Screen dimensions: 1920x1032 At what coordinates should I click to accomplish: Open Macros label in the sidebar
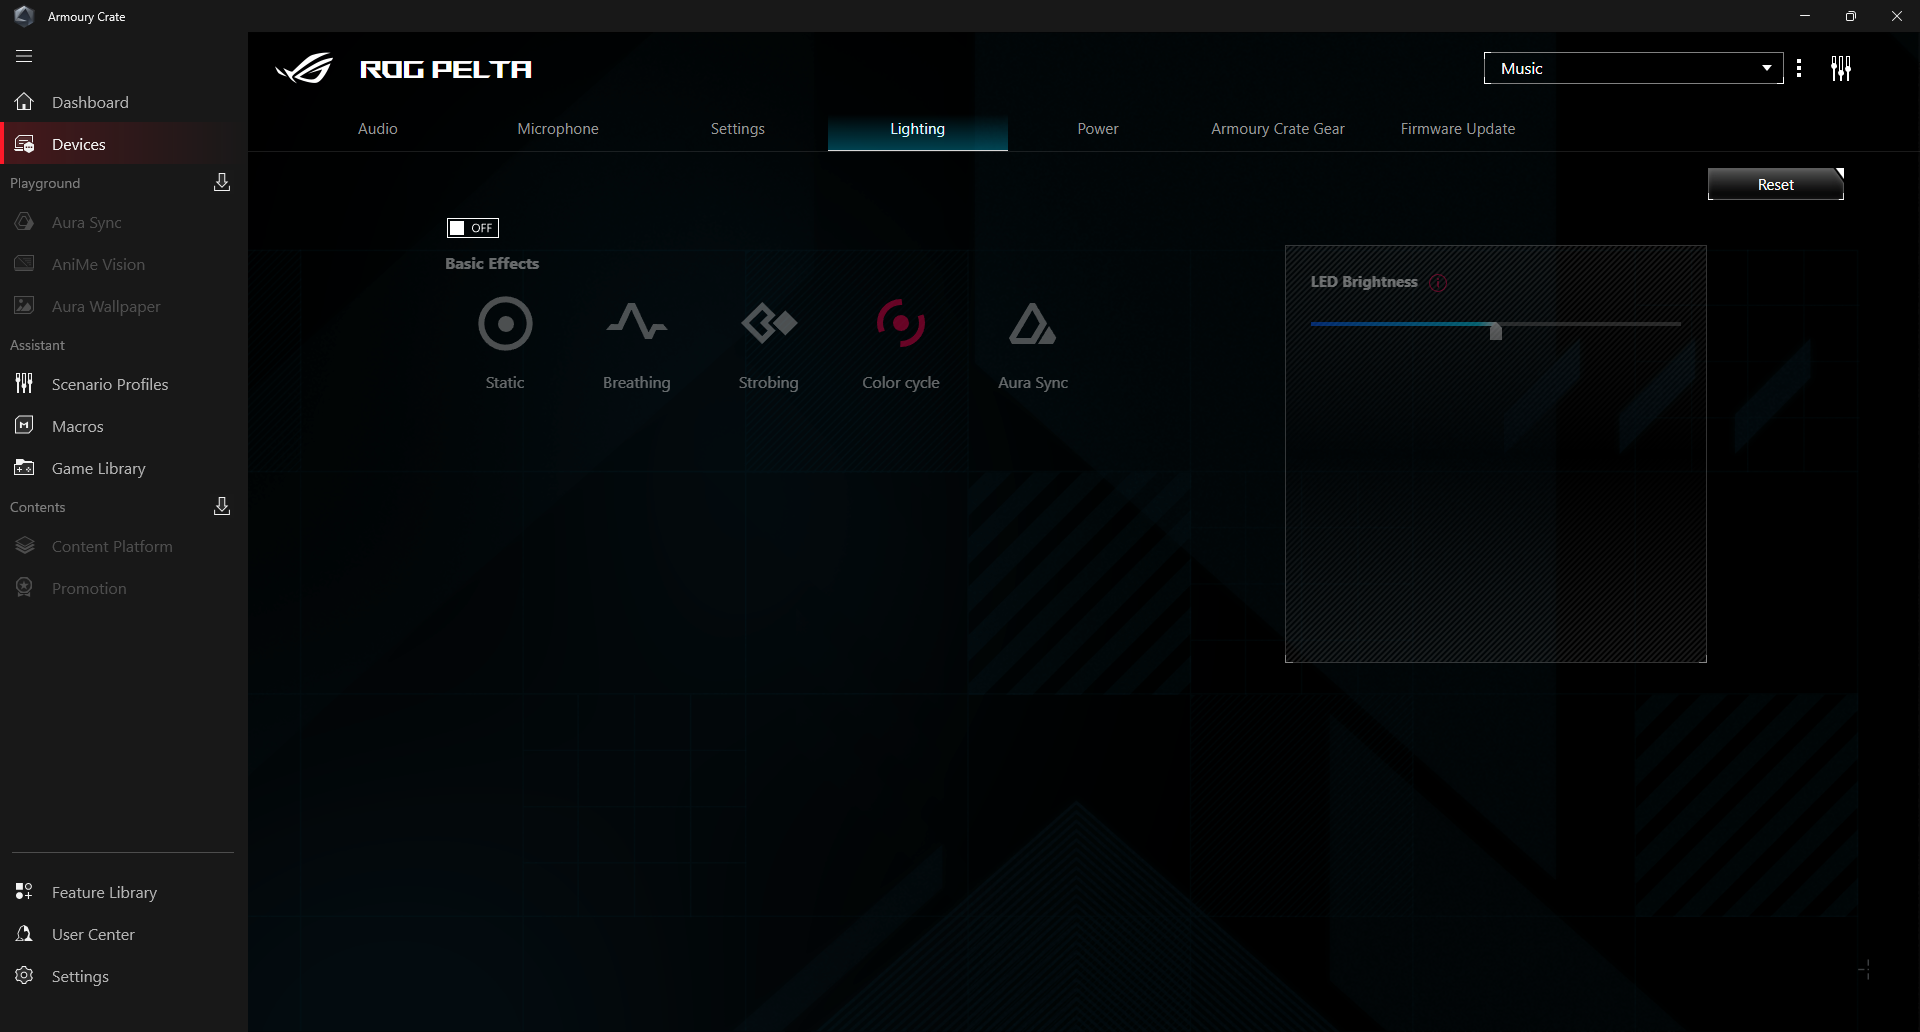pyautogui.click(x=78, y=426)
